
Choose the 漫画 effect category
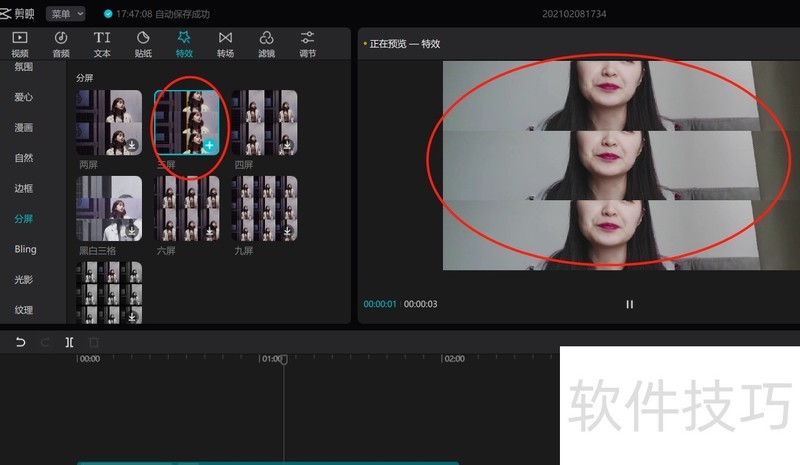coord(23,128)
